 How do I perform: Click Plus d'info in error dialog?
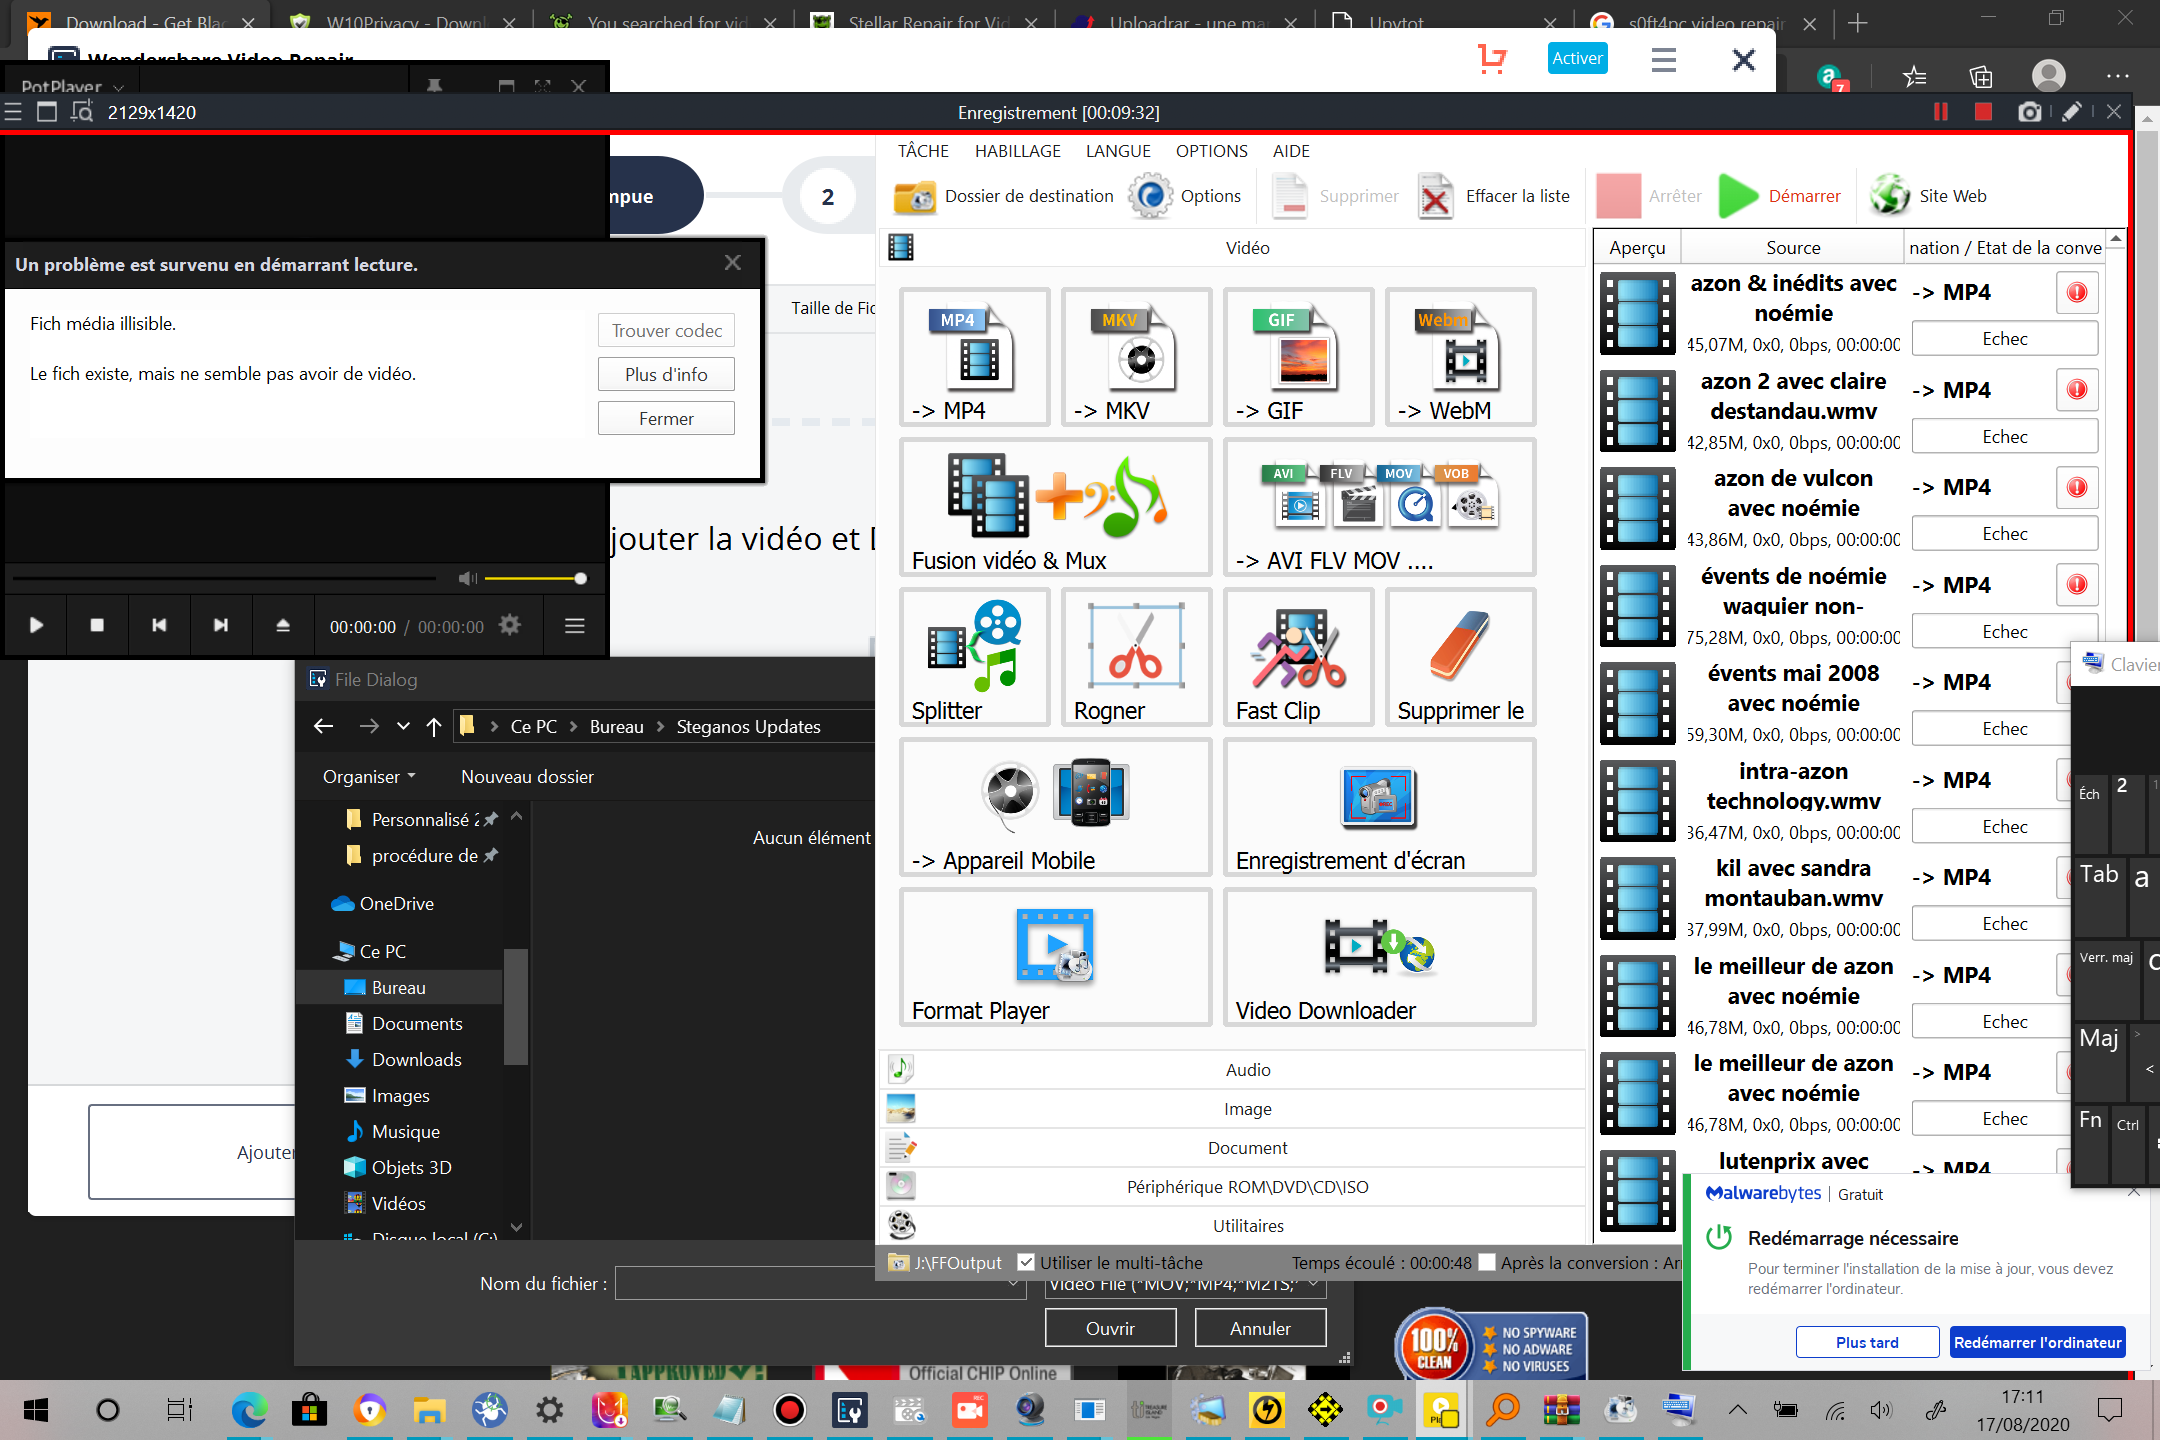point(666,374)
